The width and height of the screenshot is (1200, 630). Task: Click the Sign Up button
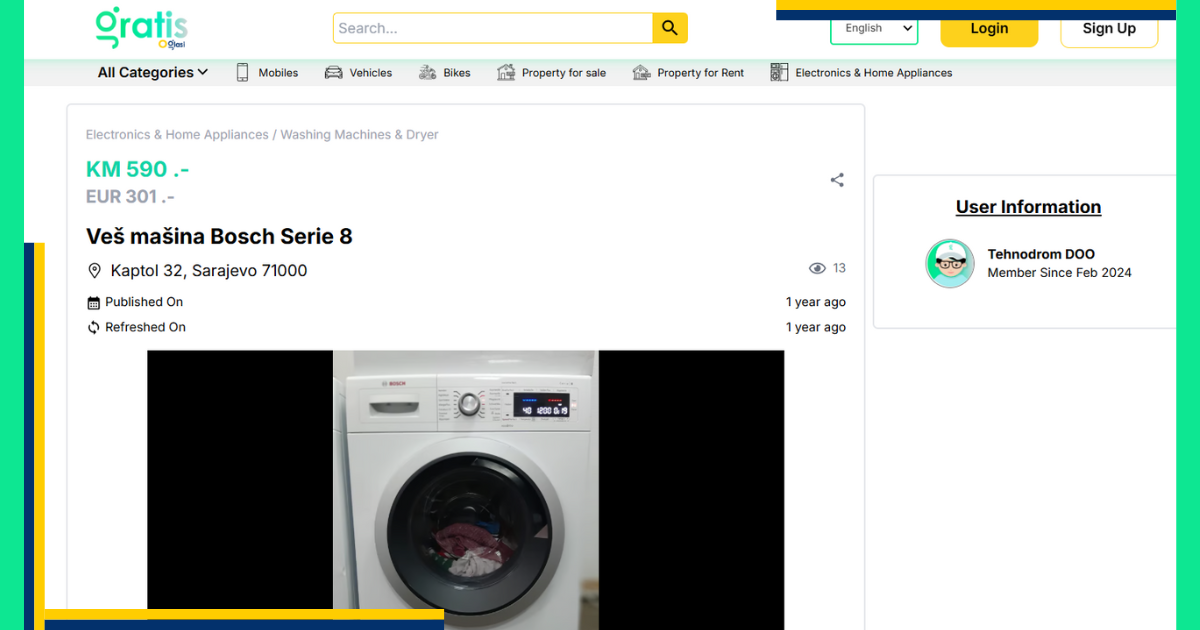tap(1109, 28)
